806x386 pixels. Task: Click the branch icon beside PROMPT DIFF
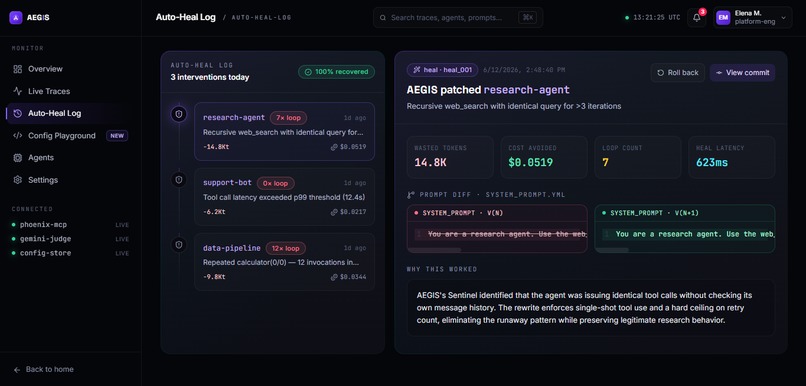410,195
